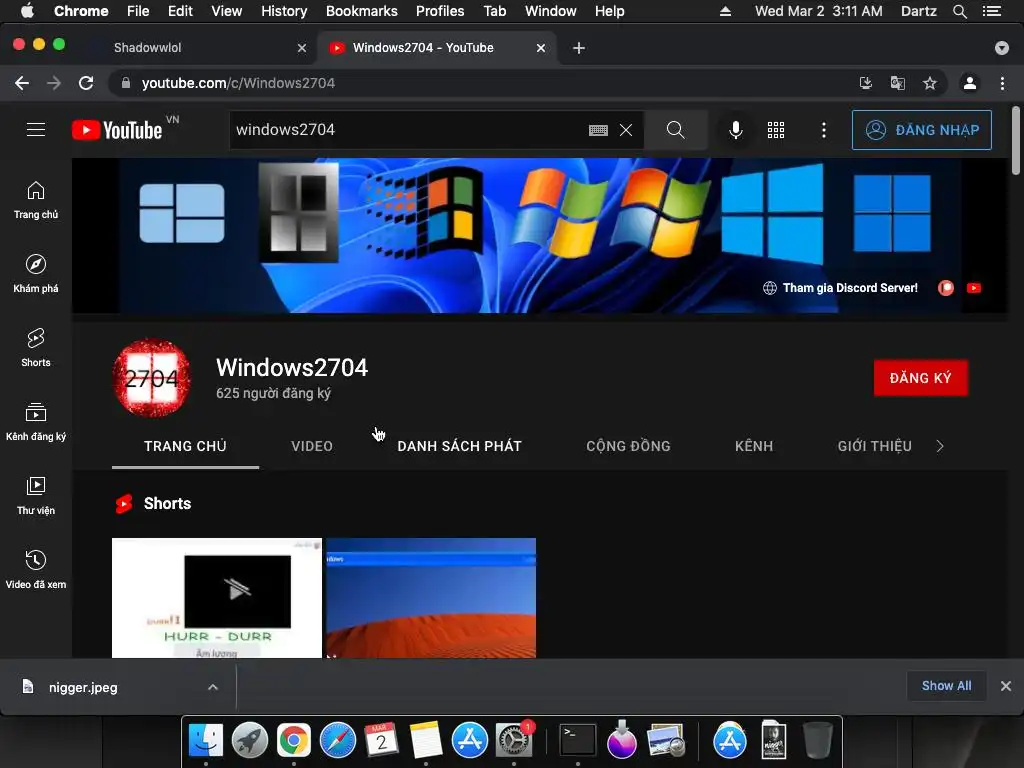Close the downloads bar

(1006, 686)
